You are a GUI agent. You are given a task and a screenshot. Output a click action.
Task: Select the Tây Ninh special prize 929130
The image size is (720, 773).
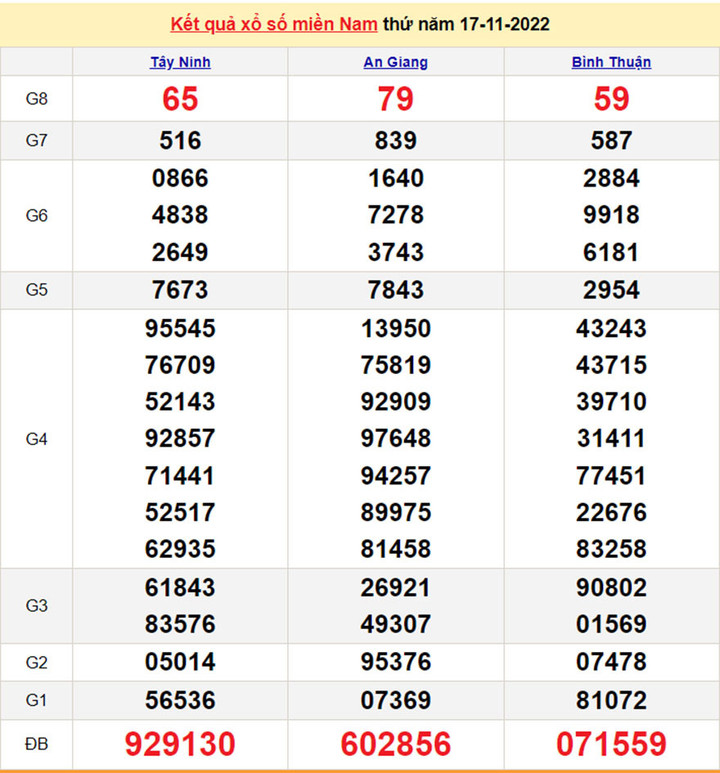coord(180,744)
